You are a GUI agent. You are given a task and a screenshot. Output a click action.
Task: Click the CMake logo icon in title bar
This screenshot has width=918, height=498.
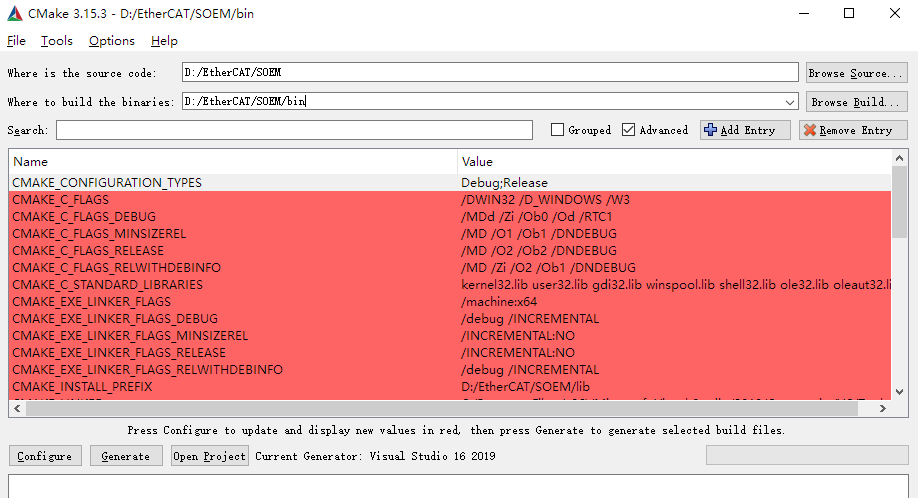(x=15, y=13)
